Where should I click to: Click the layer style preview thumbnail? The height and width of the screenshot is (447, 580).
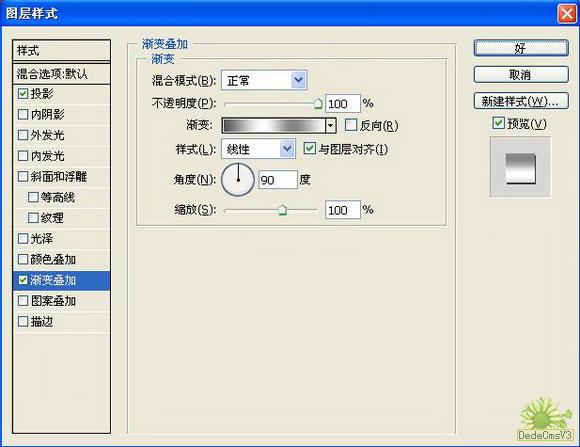coord(520,167)
